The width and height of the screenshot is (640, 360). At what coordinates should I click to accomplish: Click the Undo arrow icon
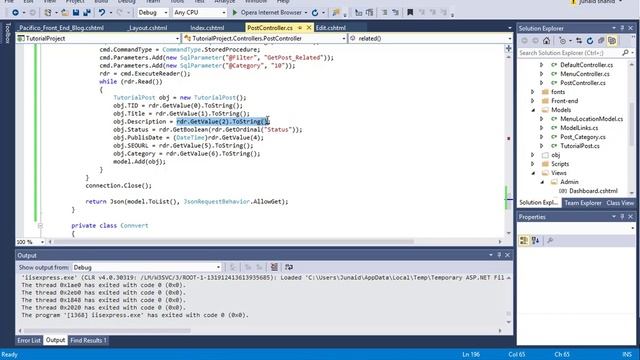click(102, 13)
